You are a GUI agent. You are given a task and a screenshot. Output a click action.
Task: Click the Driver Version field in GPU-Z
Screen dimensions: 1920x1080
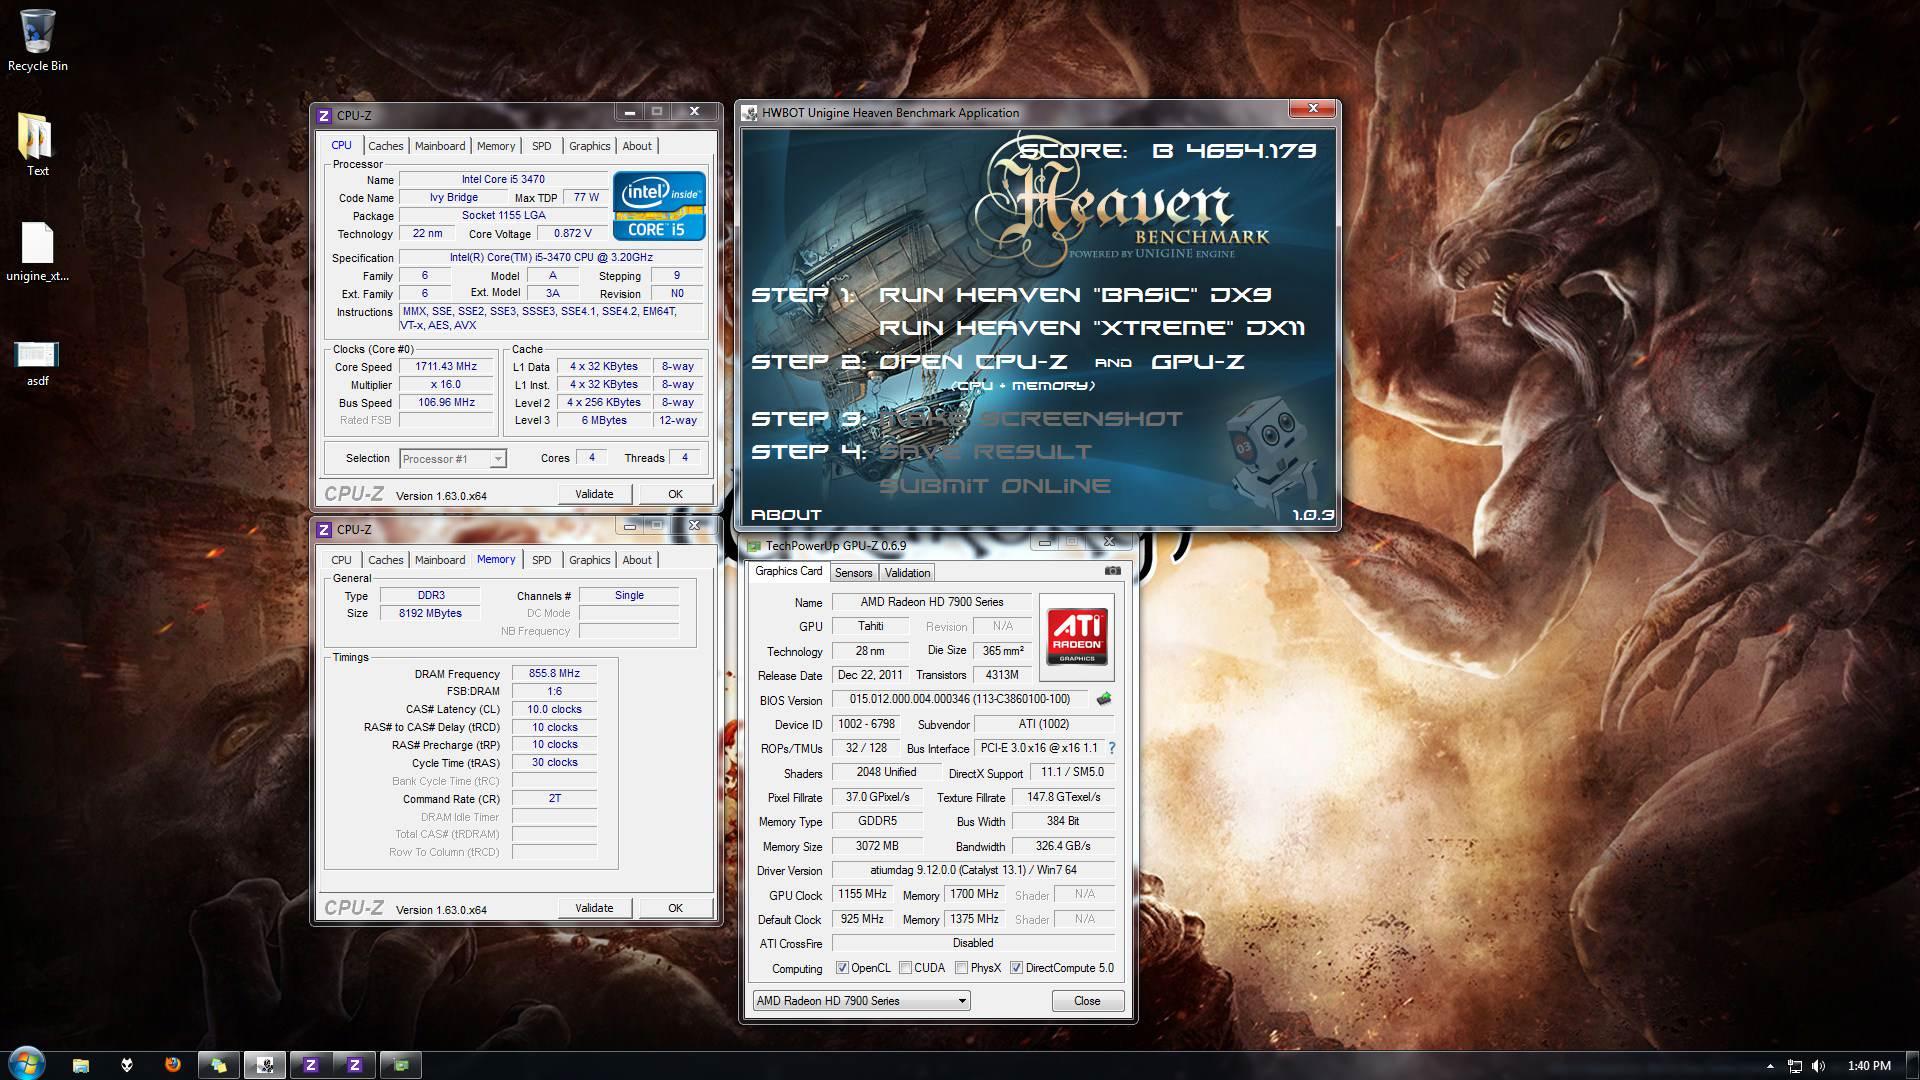click(x=973, y=870)
